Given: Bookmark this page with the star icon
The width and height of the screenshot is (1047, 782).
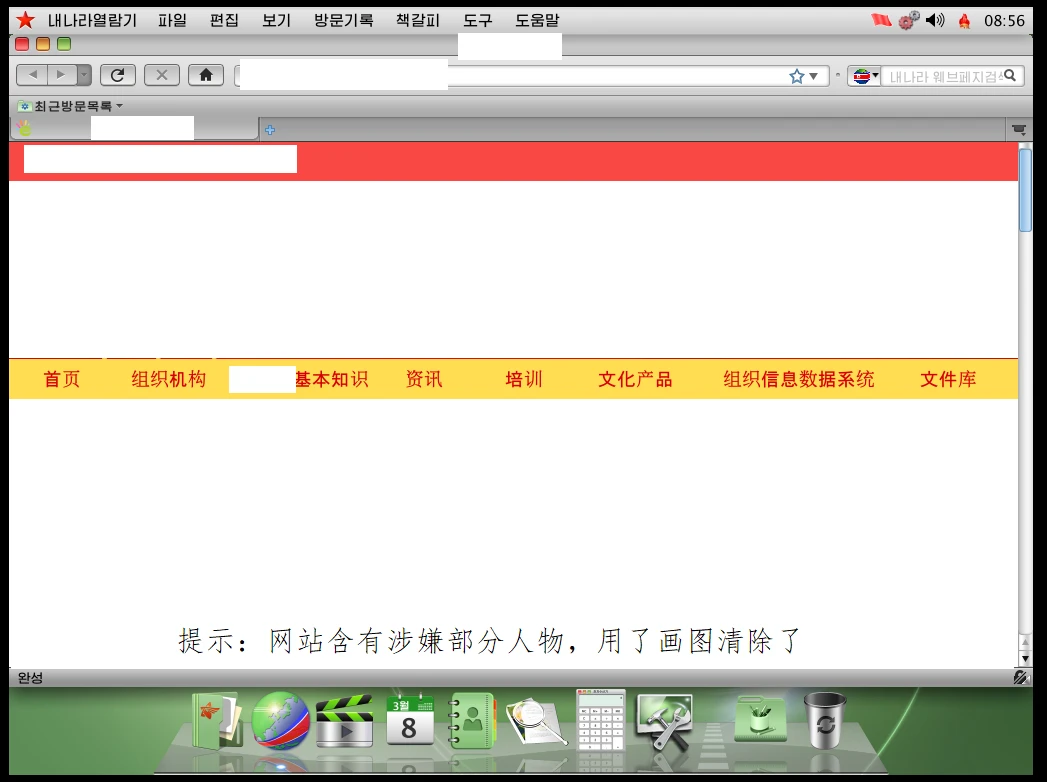Looking at the screenshot, I should pyautogui.click(x=796, y=76).
